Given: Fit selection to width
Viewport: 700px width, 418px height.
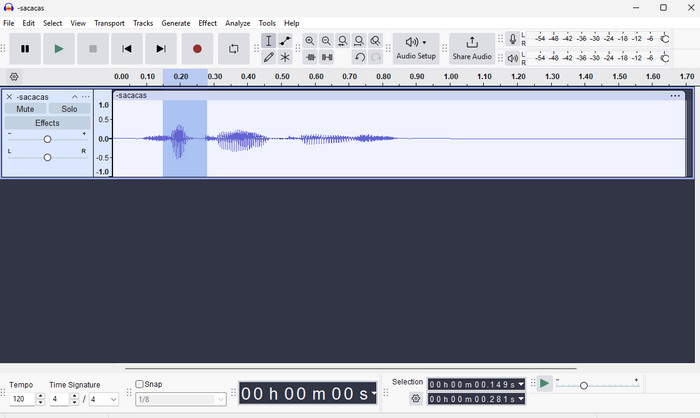Looking at the screenshot, I should point(342,41).
